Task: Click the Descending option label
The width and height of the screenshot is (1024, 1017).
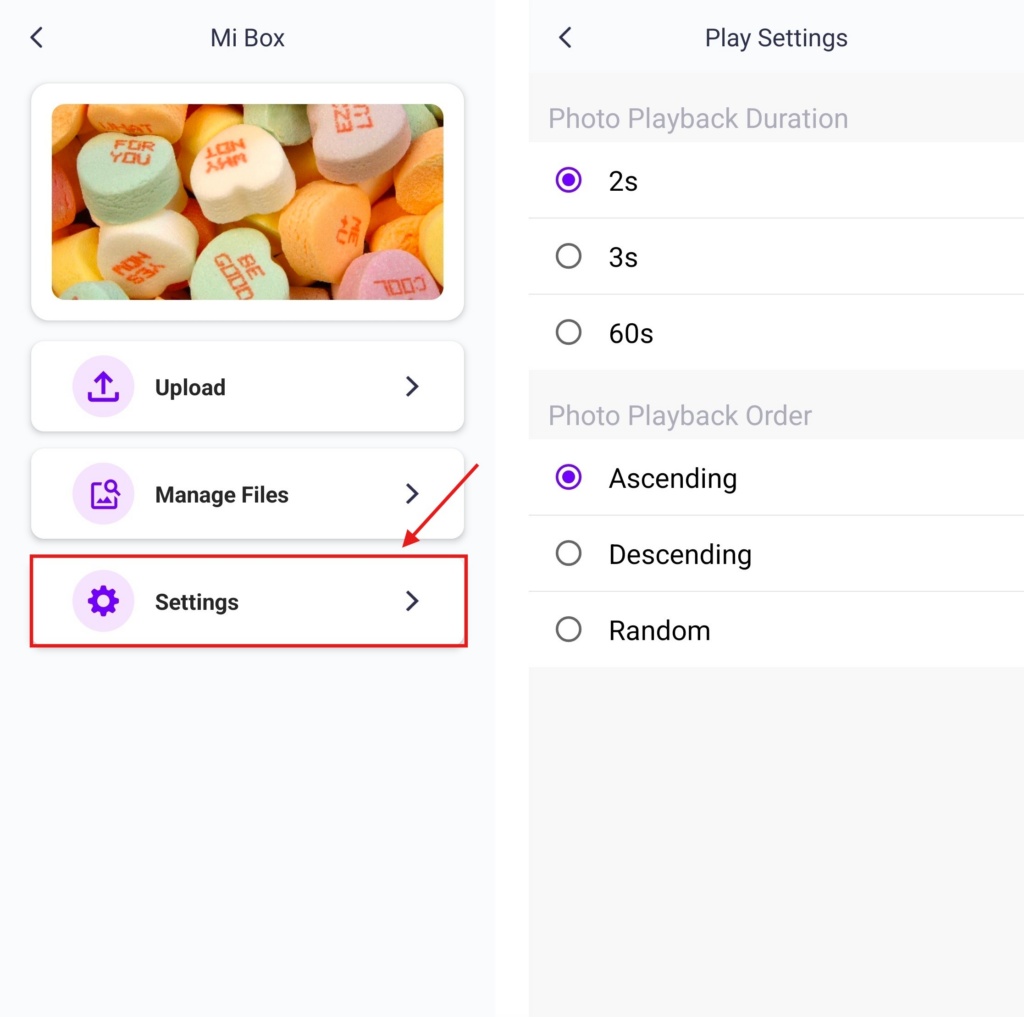Action: tap(680, 555)
